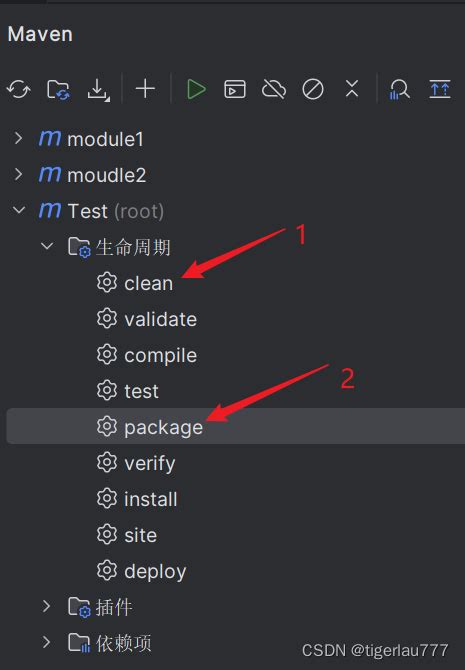This screenshot has width=465, height=670.
Task: Expand the module1 project node
Action: click(18, 138)
